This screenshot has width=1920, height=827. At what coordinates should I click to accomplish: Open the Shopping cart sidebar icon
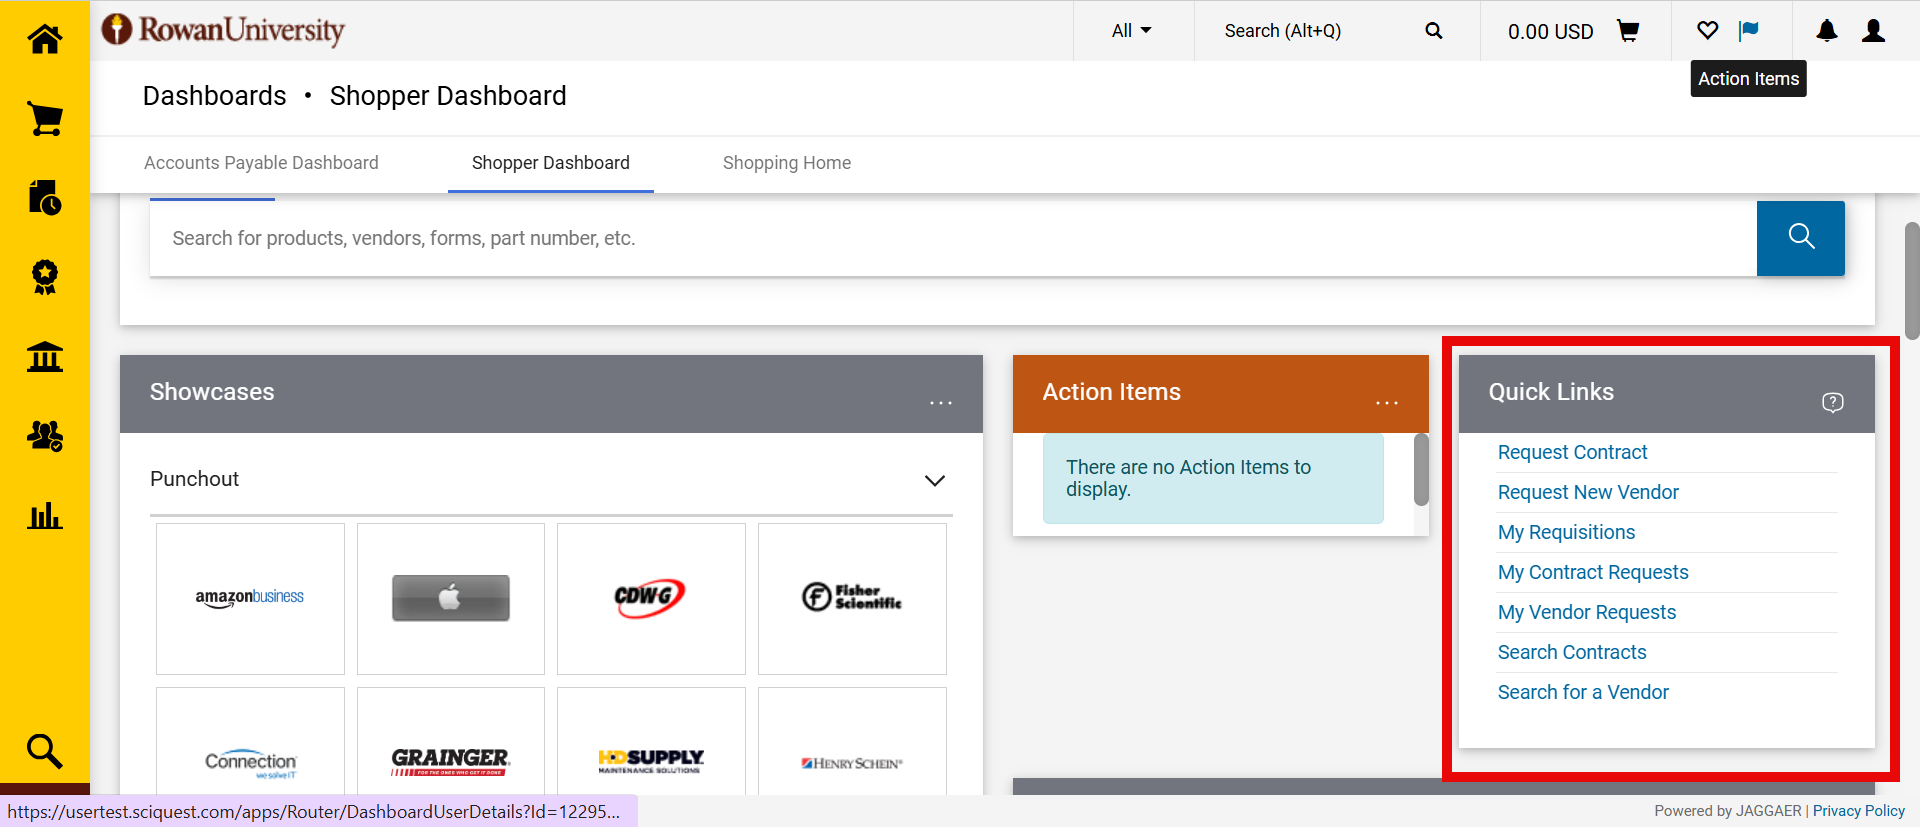[45, 119]
